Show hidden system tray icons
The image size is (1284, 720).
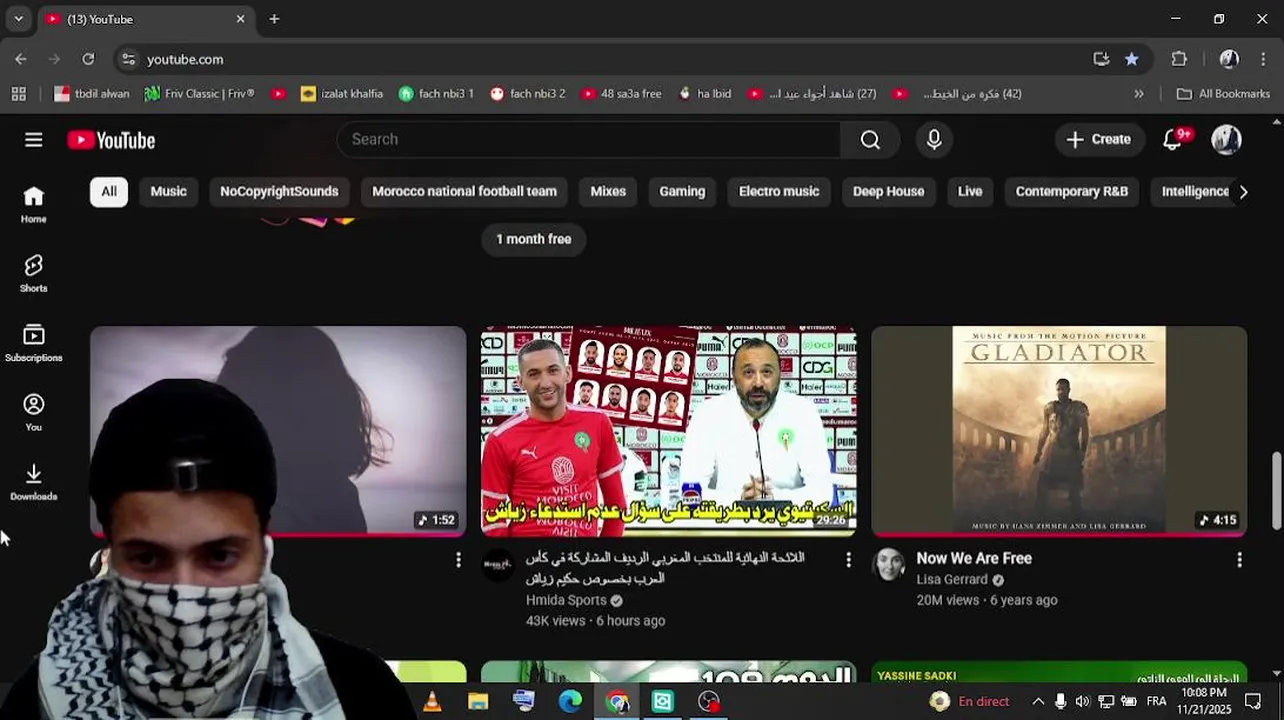pos(1038,701)
